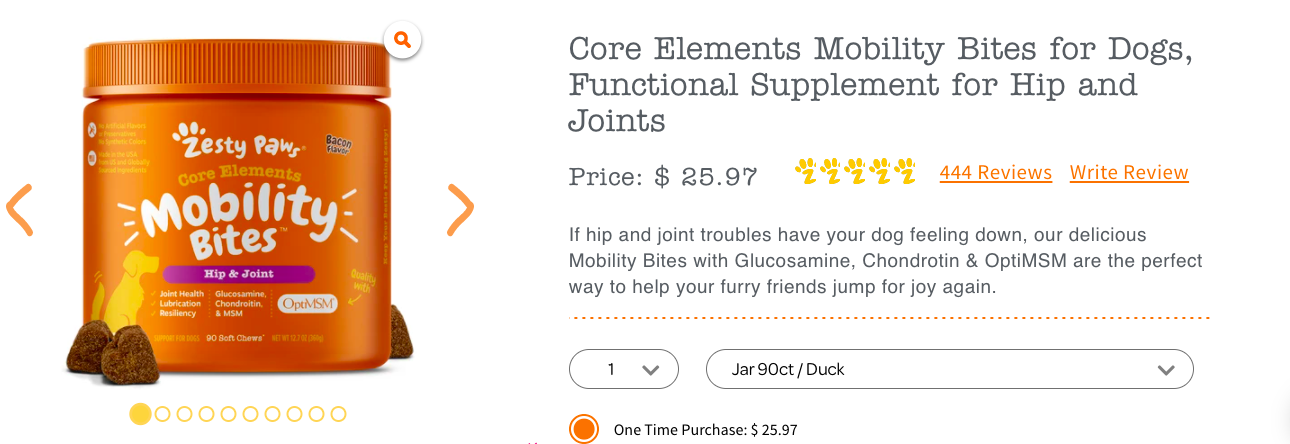Select the One Time Purchase radio button
This screenshot has width=1290, height=444.
[x=584, y=429]
